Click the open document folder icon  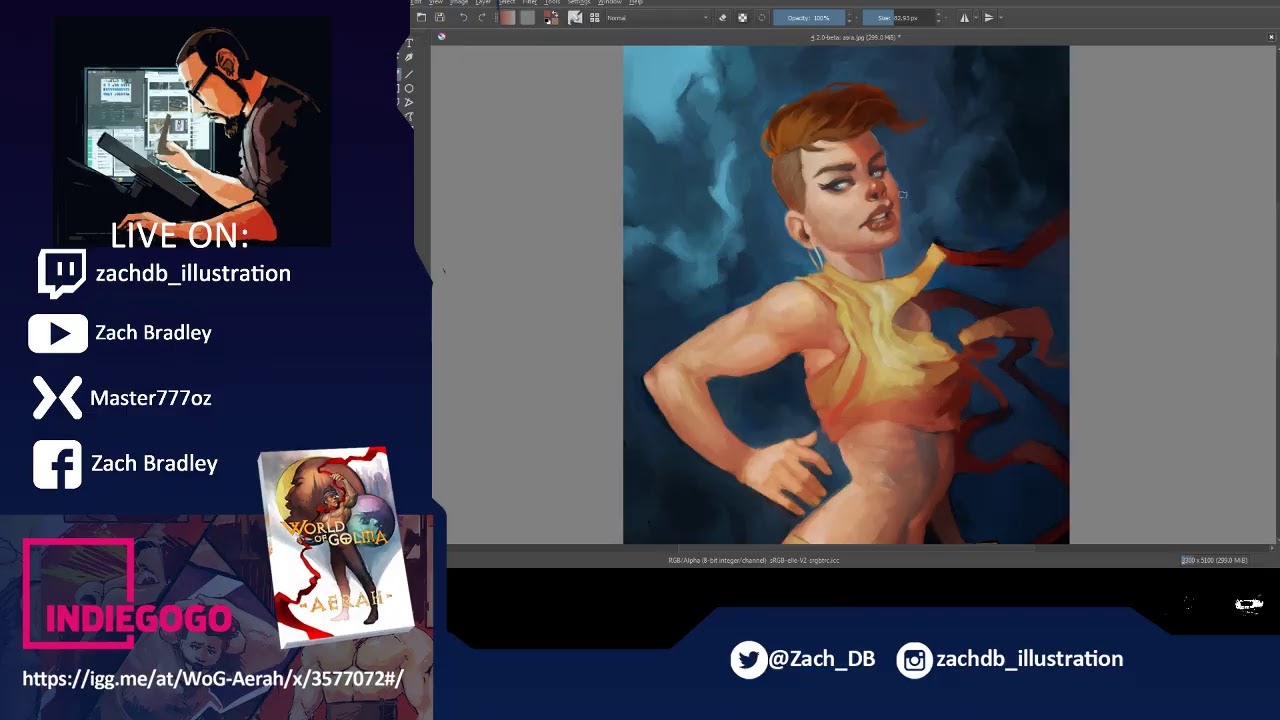pos(421,17)
